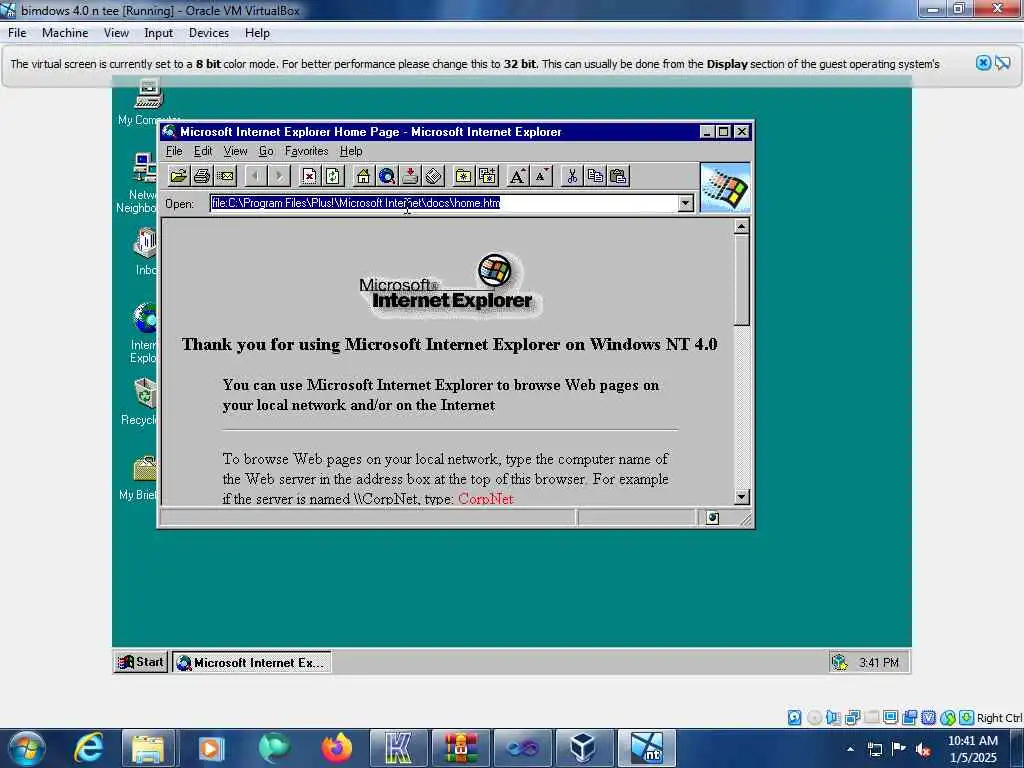Click the larger font A icon
This screenshot has height=768, width=1024.
[517, 176]
